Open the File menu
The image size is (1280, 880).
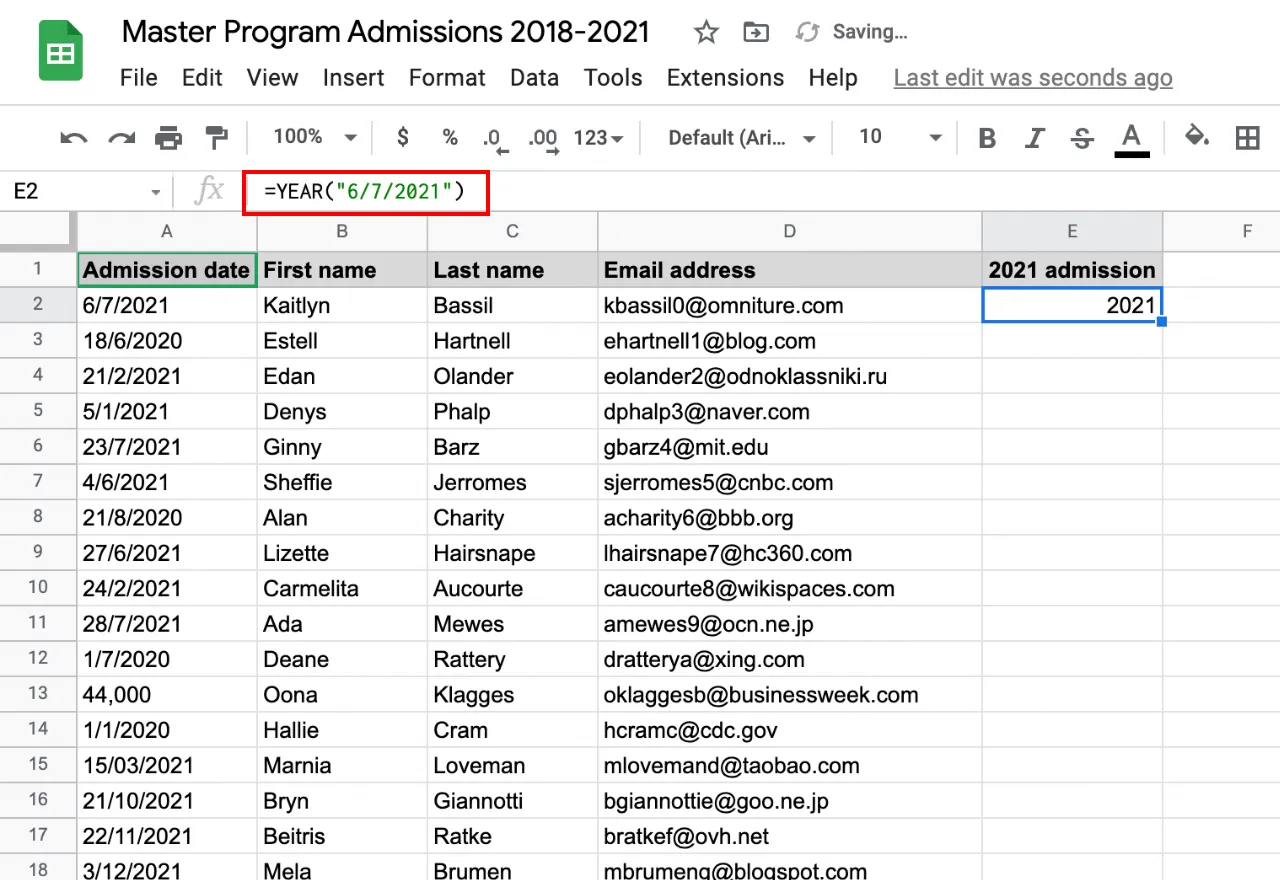point(138,78)
